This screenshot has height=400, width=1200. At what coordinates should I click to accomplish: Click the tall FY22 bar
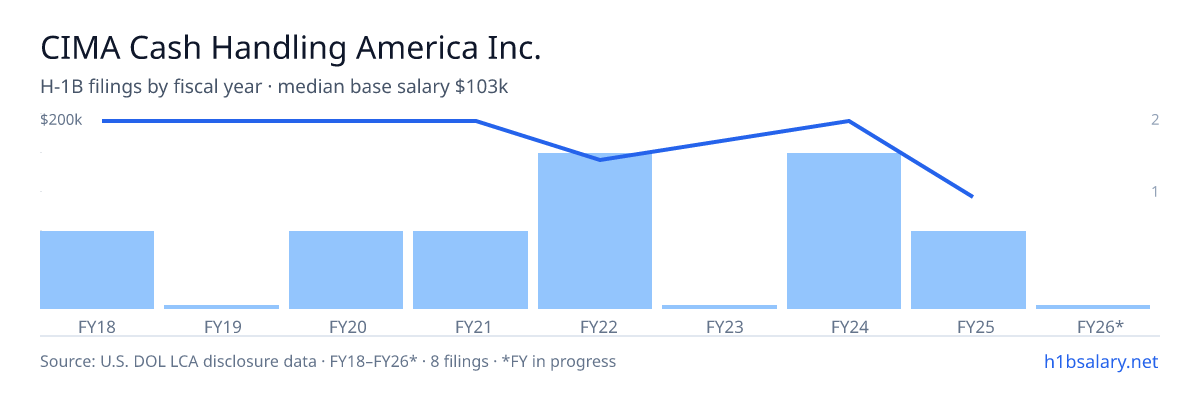(x=595, y=231)
